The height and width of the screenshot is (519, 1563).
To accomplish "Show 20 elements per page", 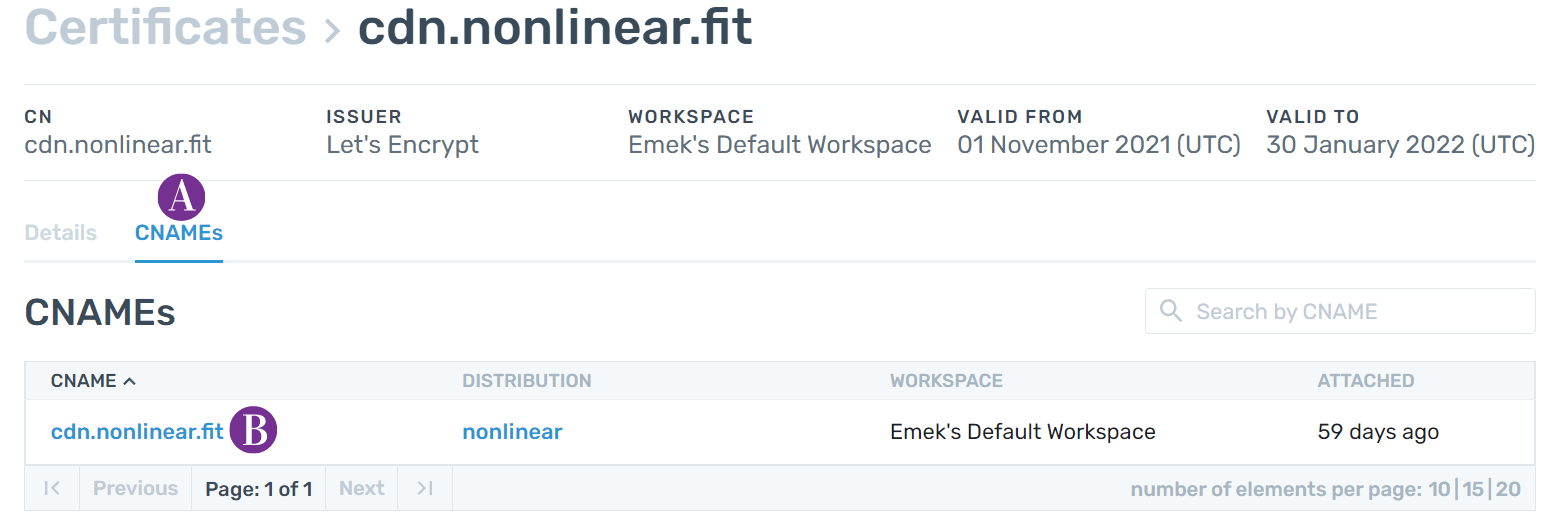I will [x=1508, y=489].
